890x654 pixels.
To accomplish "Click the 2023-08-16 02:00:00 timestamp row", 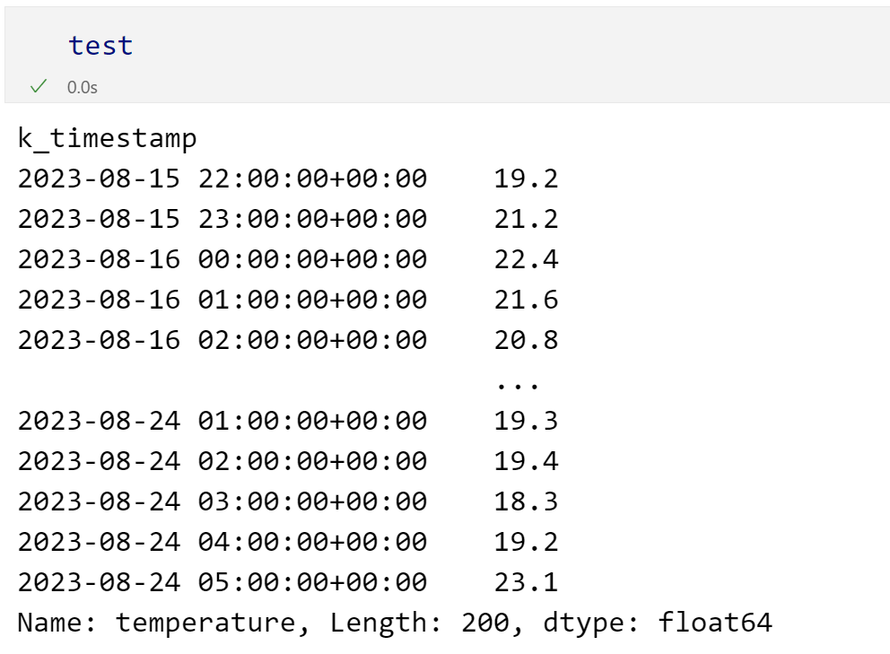I will (222, 340).
